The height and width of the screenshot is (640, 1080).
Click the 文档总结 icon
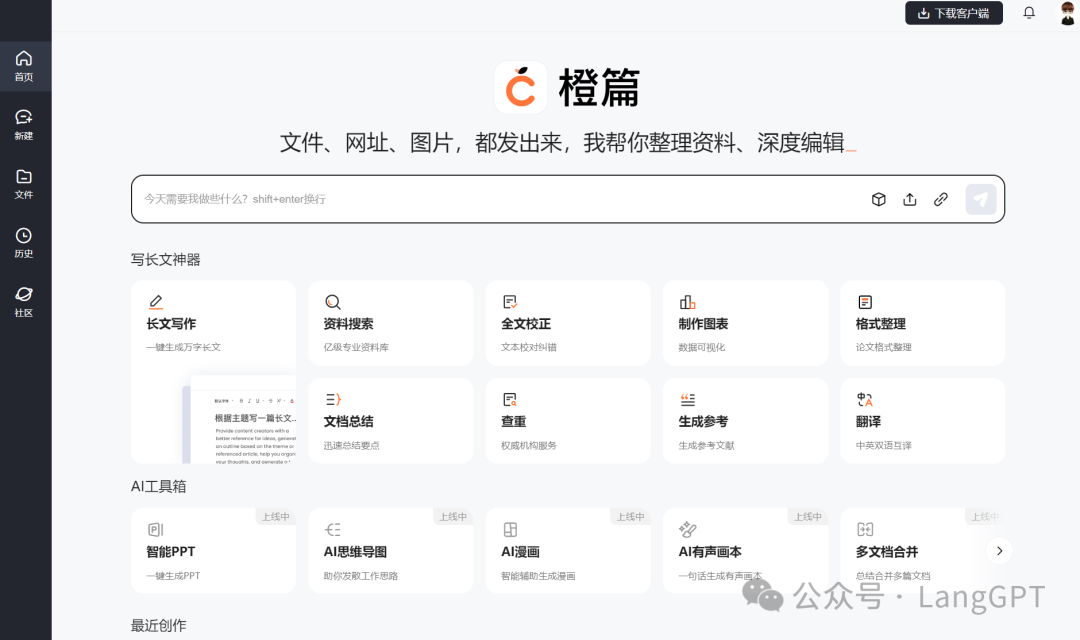pos(333,400)
